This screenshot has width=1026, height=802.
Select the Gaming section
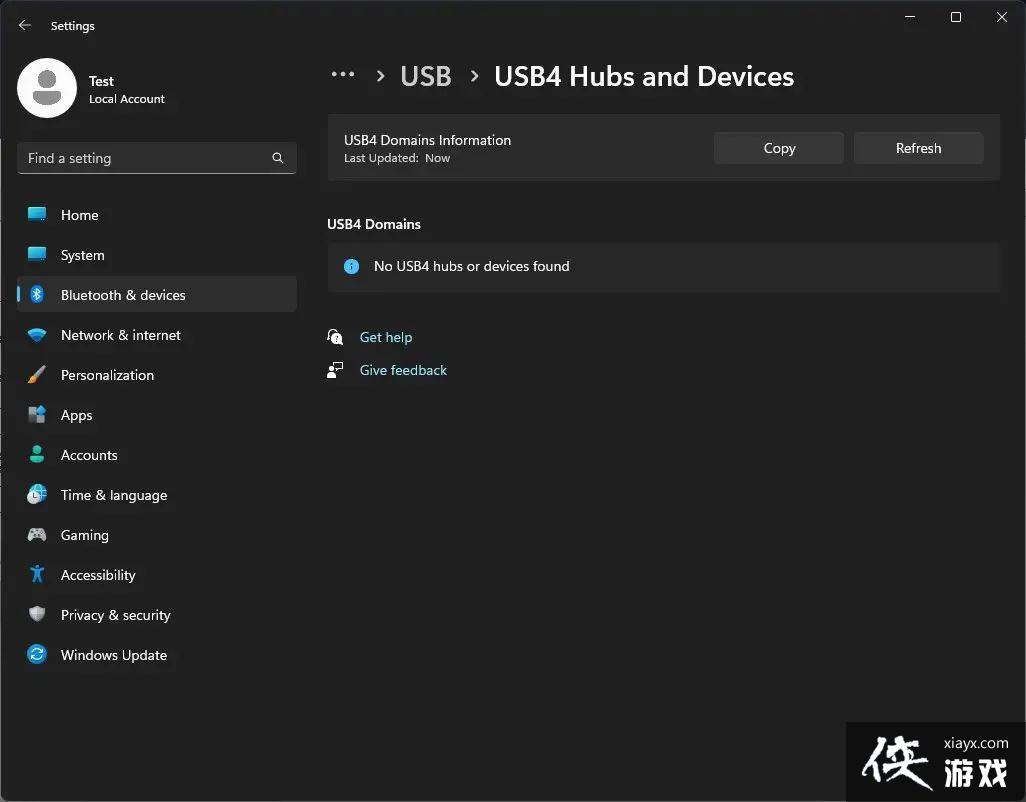(84, 535)
